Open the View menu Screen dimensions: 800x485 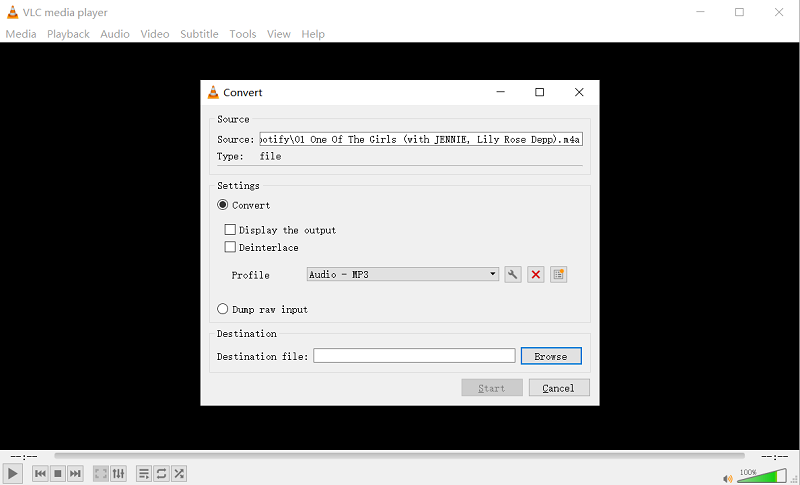[279, 34]
